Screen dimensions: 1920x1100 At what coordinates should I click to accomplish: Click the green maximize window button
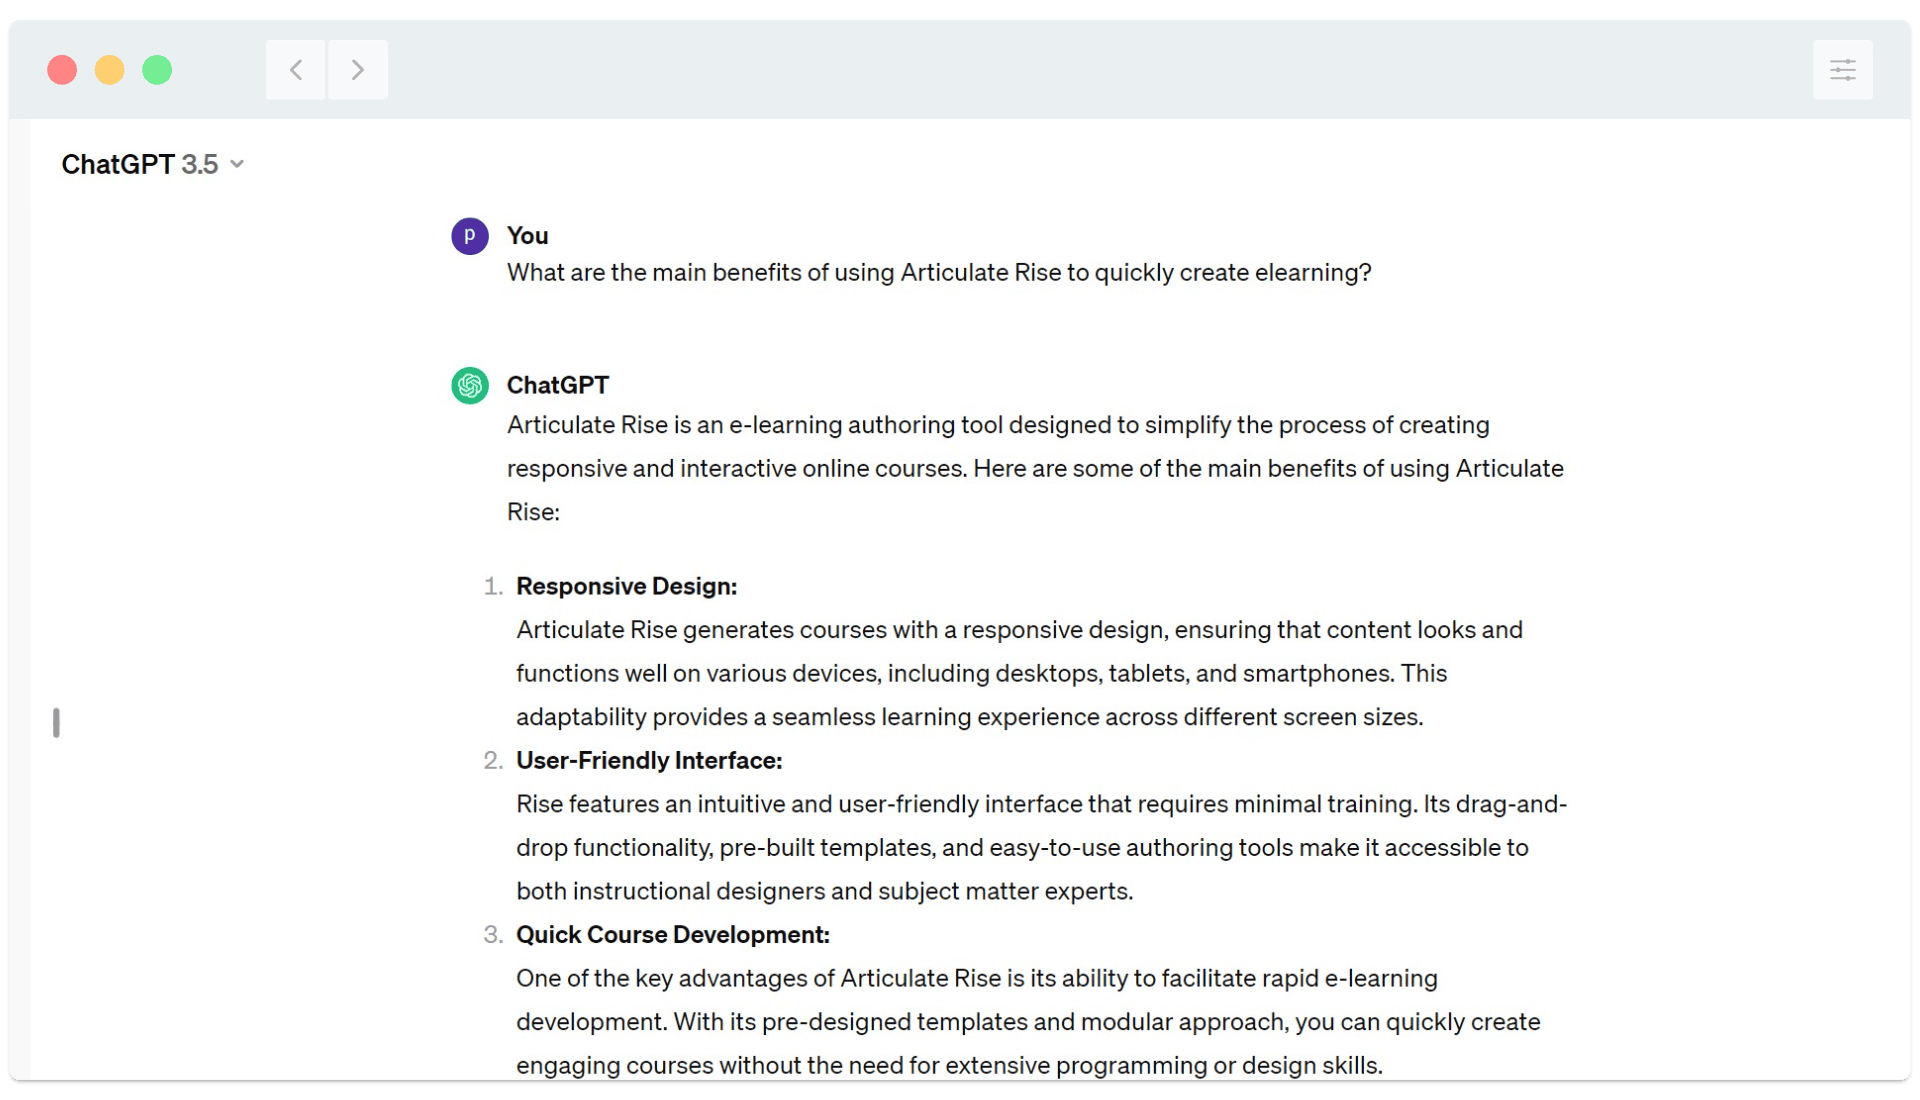pos(157,70)
